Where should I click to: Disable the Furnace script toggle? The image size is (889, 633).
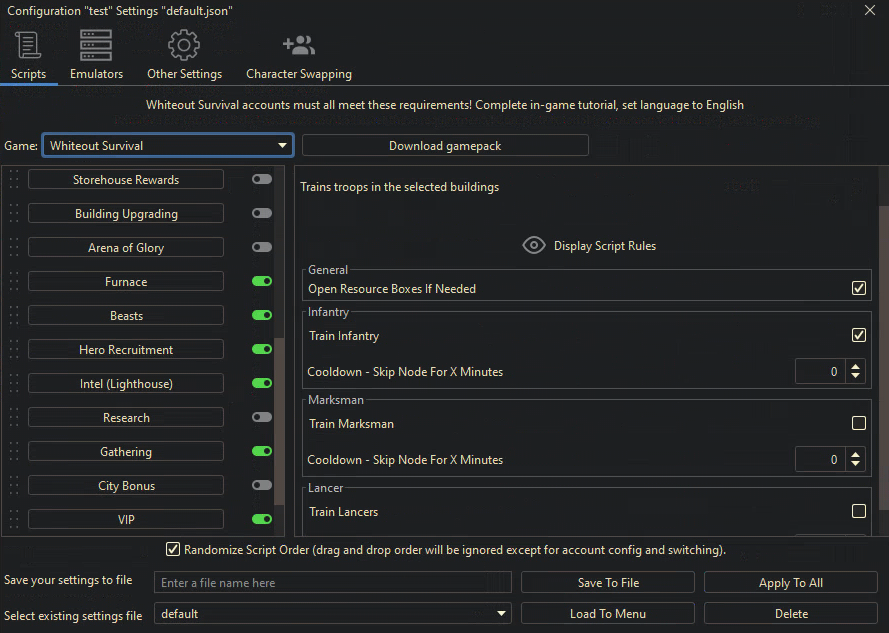[262, 281]
